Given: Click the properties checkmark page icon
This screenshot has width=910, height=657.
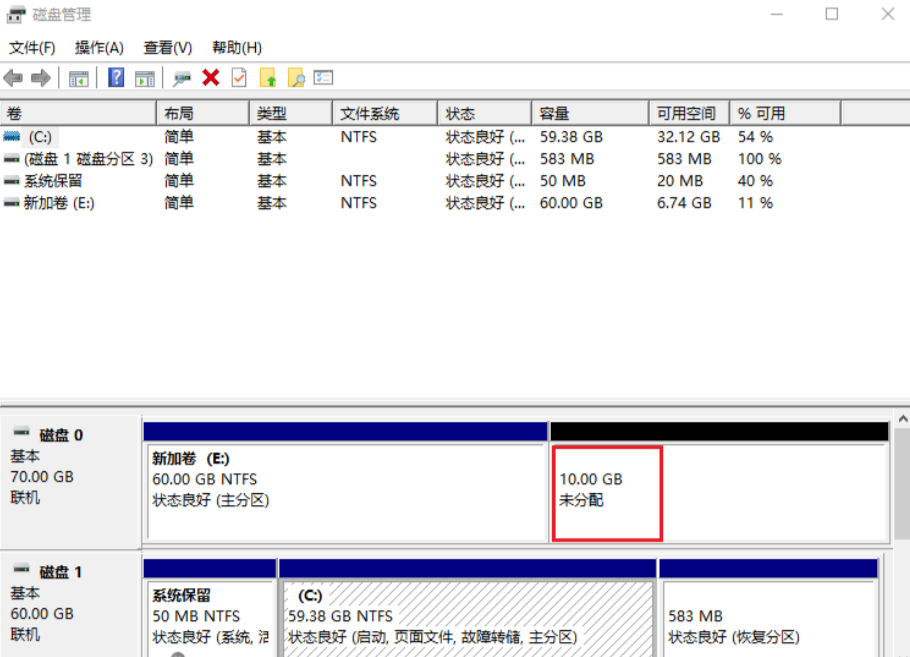Looking at the screenshot, I should (x=239, y=78).
